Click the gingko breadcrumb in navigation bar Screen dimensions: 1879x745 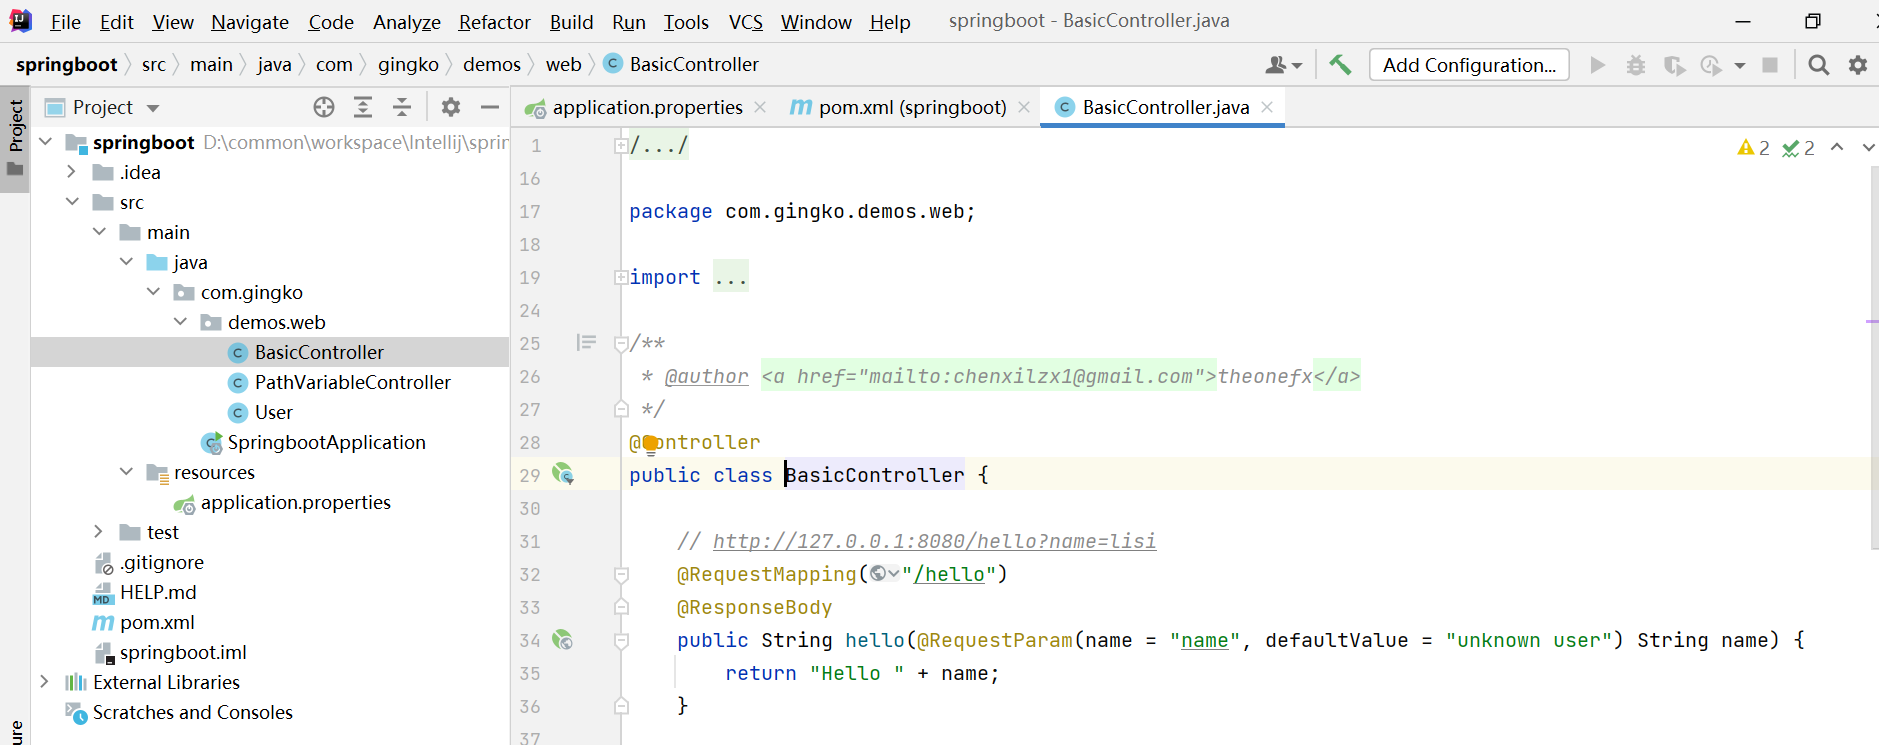click(x=408, y=65)
